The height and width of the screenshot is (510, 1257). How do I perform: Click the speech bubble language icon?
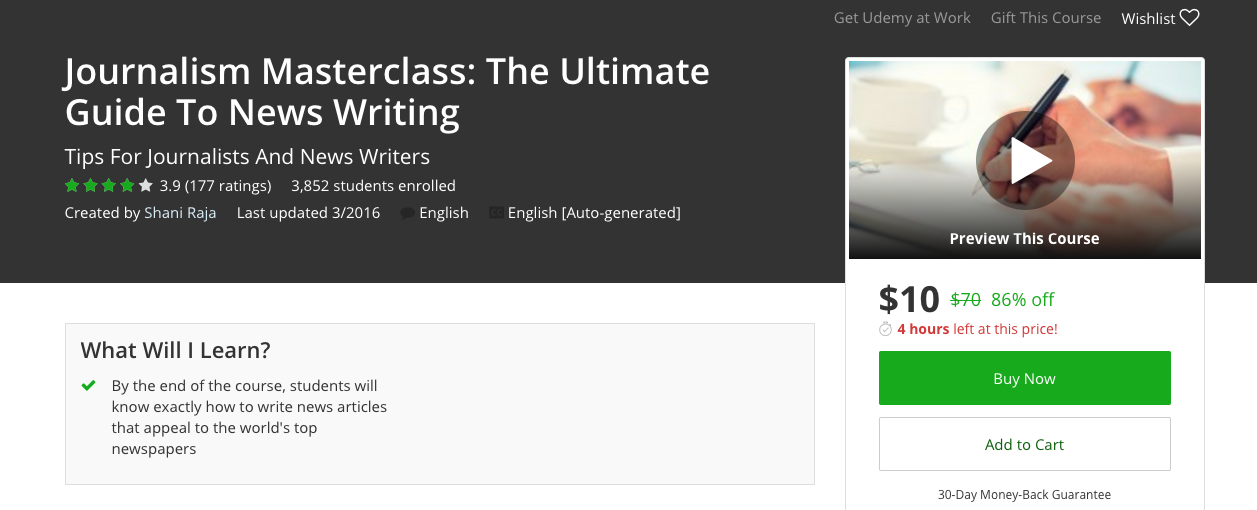click(407, 213)
